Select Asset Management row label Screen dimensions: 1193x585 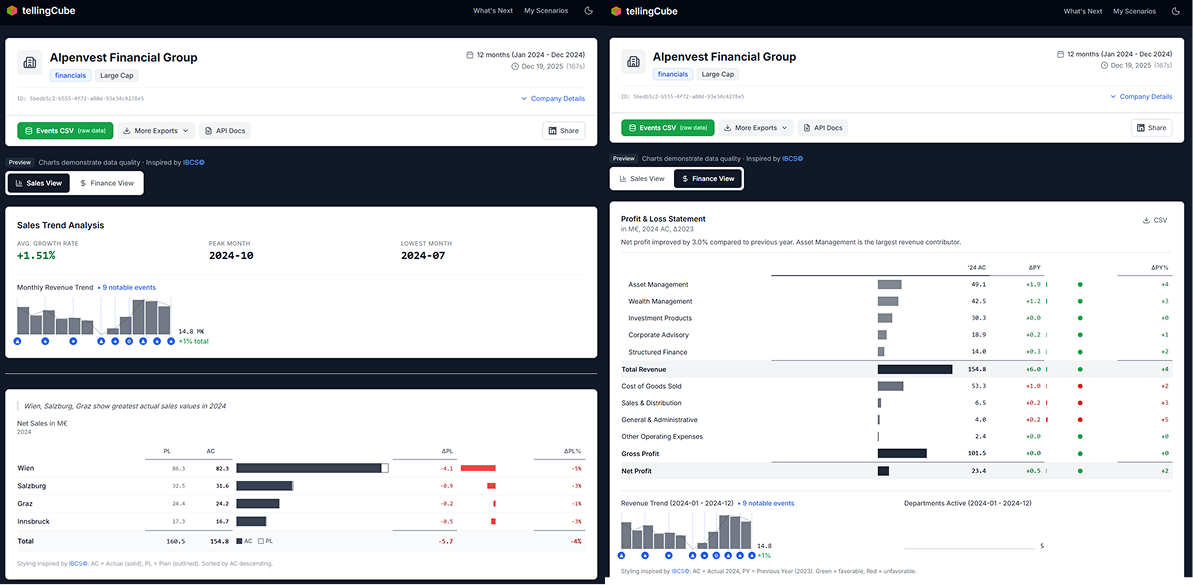(658, 285)
